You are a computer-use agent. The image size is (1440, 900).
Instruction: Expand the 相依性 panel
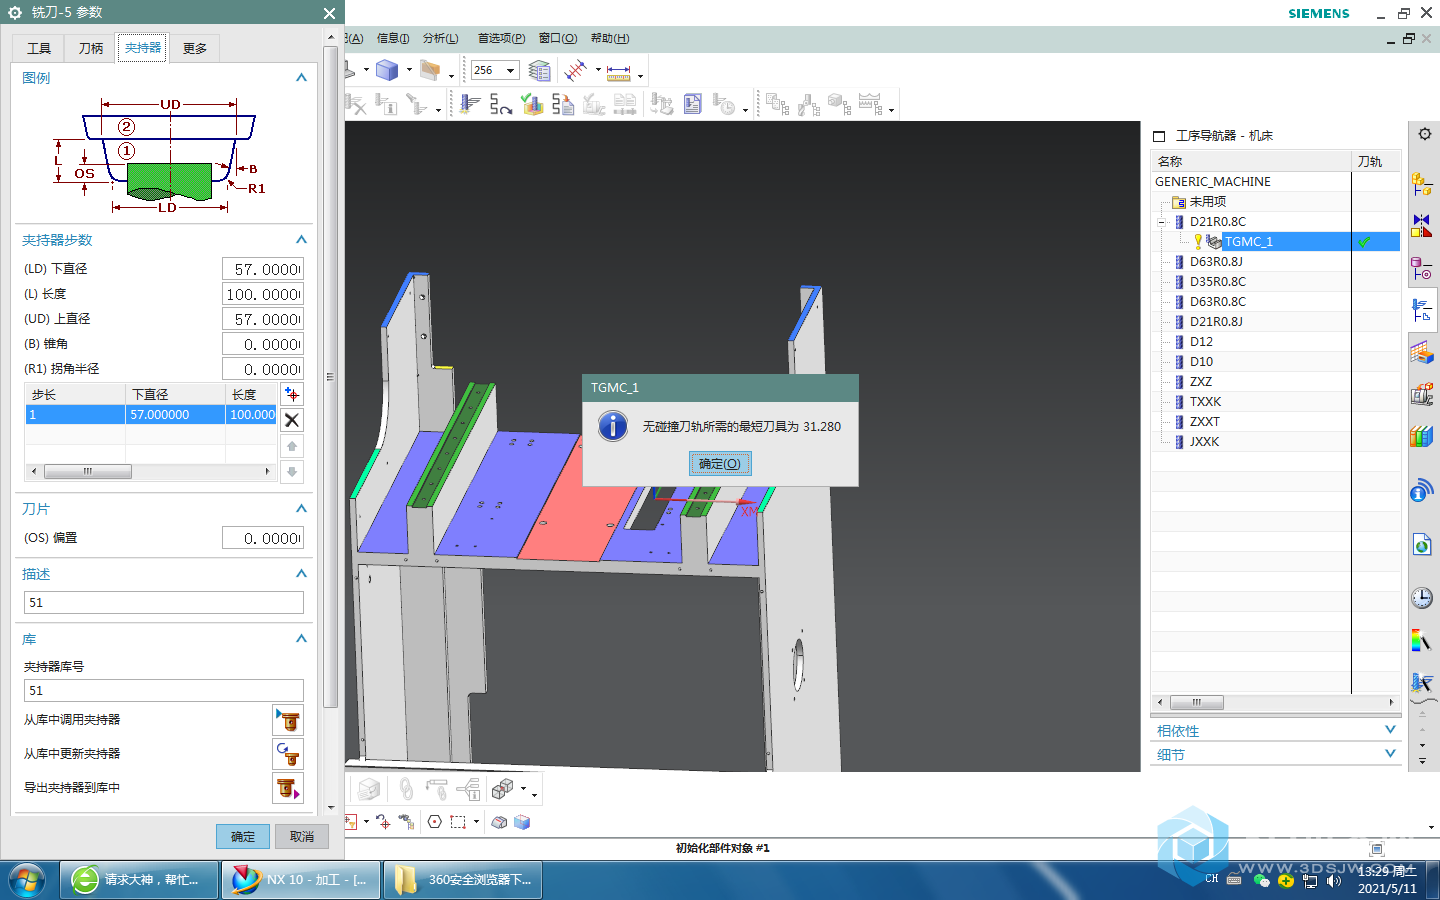point(1390,730)
